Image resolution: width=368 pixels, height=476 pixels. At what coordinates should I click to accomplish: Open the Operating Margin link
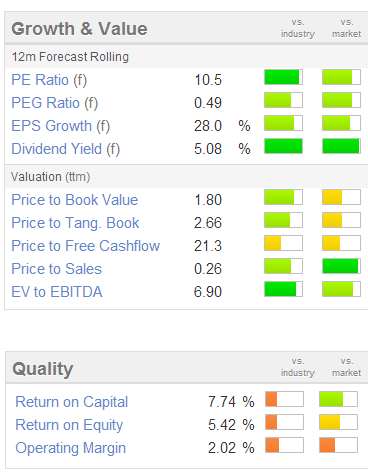point(71,448)
